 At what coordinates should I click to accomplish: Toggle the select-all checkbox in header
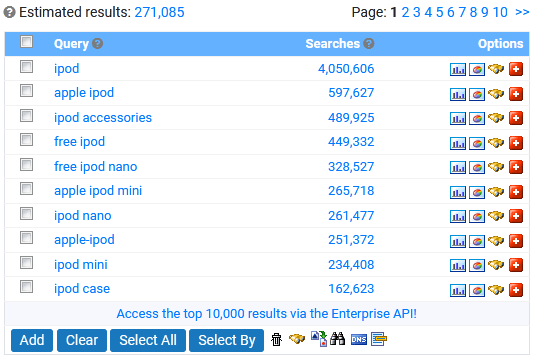click(26, 42)
